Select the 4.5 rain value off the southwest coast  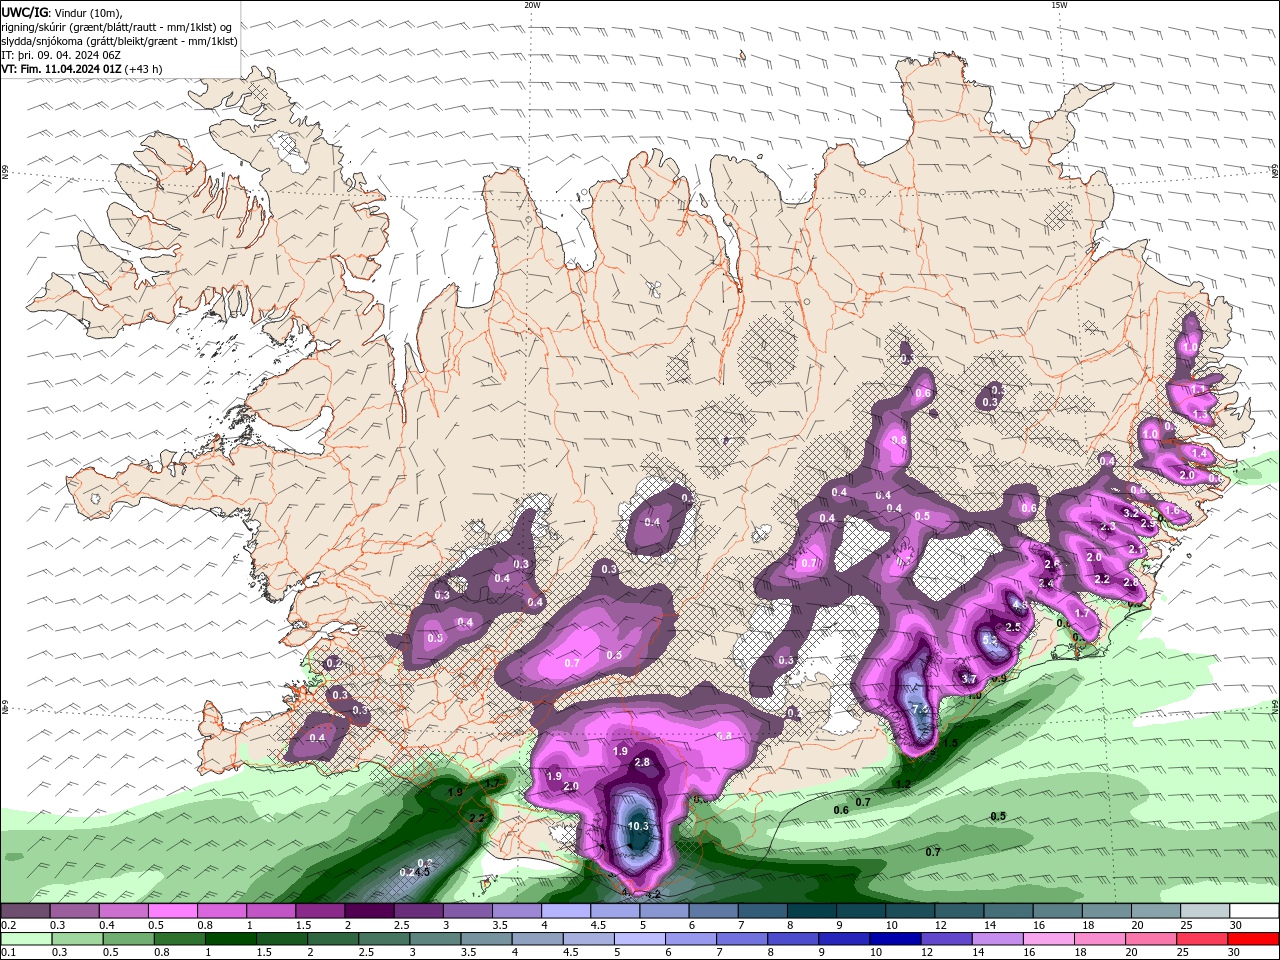tap(422, 872)
